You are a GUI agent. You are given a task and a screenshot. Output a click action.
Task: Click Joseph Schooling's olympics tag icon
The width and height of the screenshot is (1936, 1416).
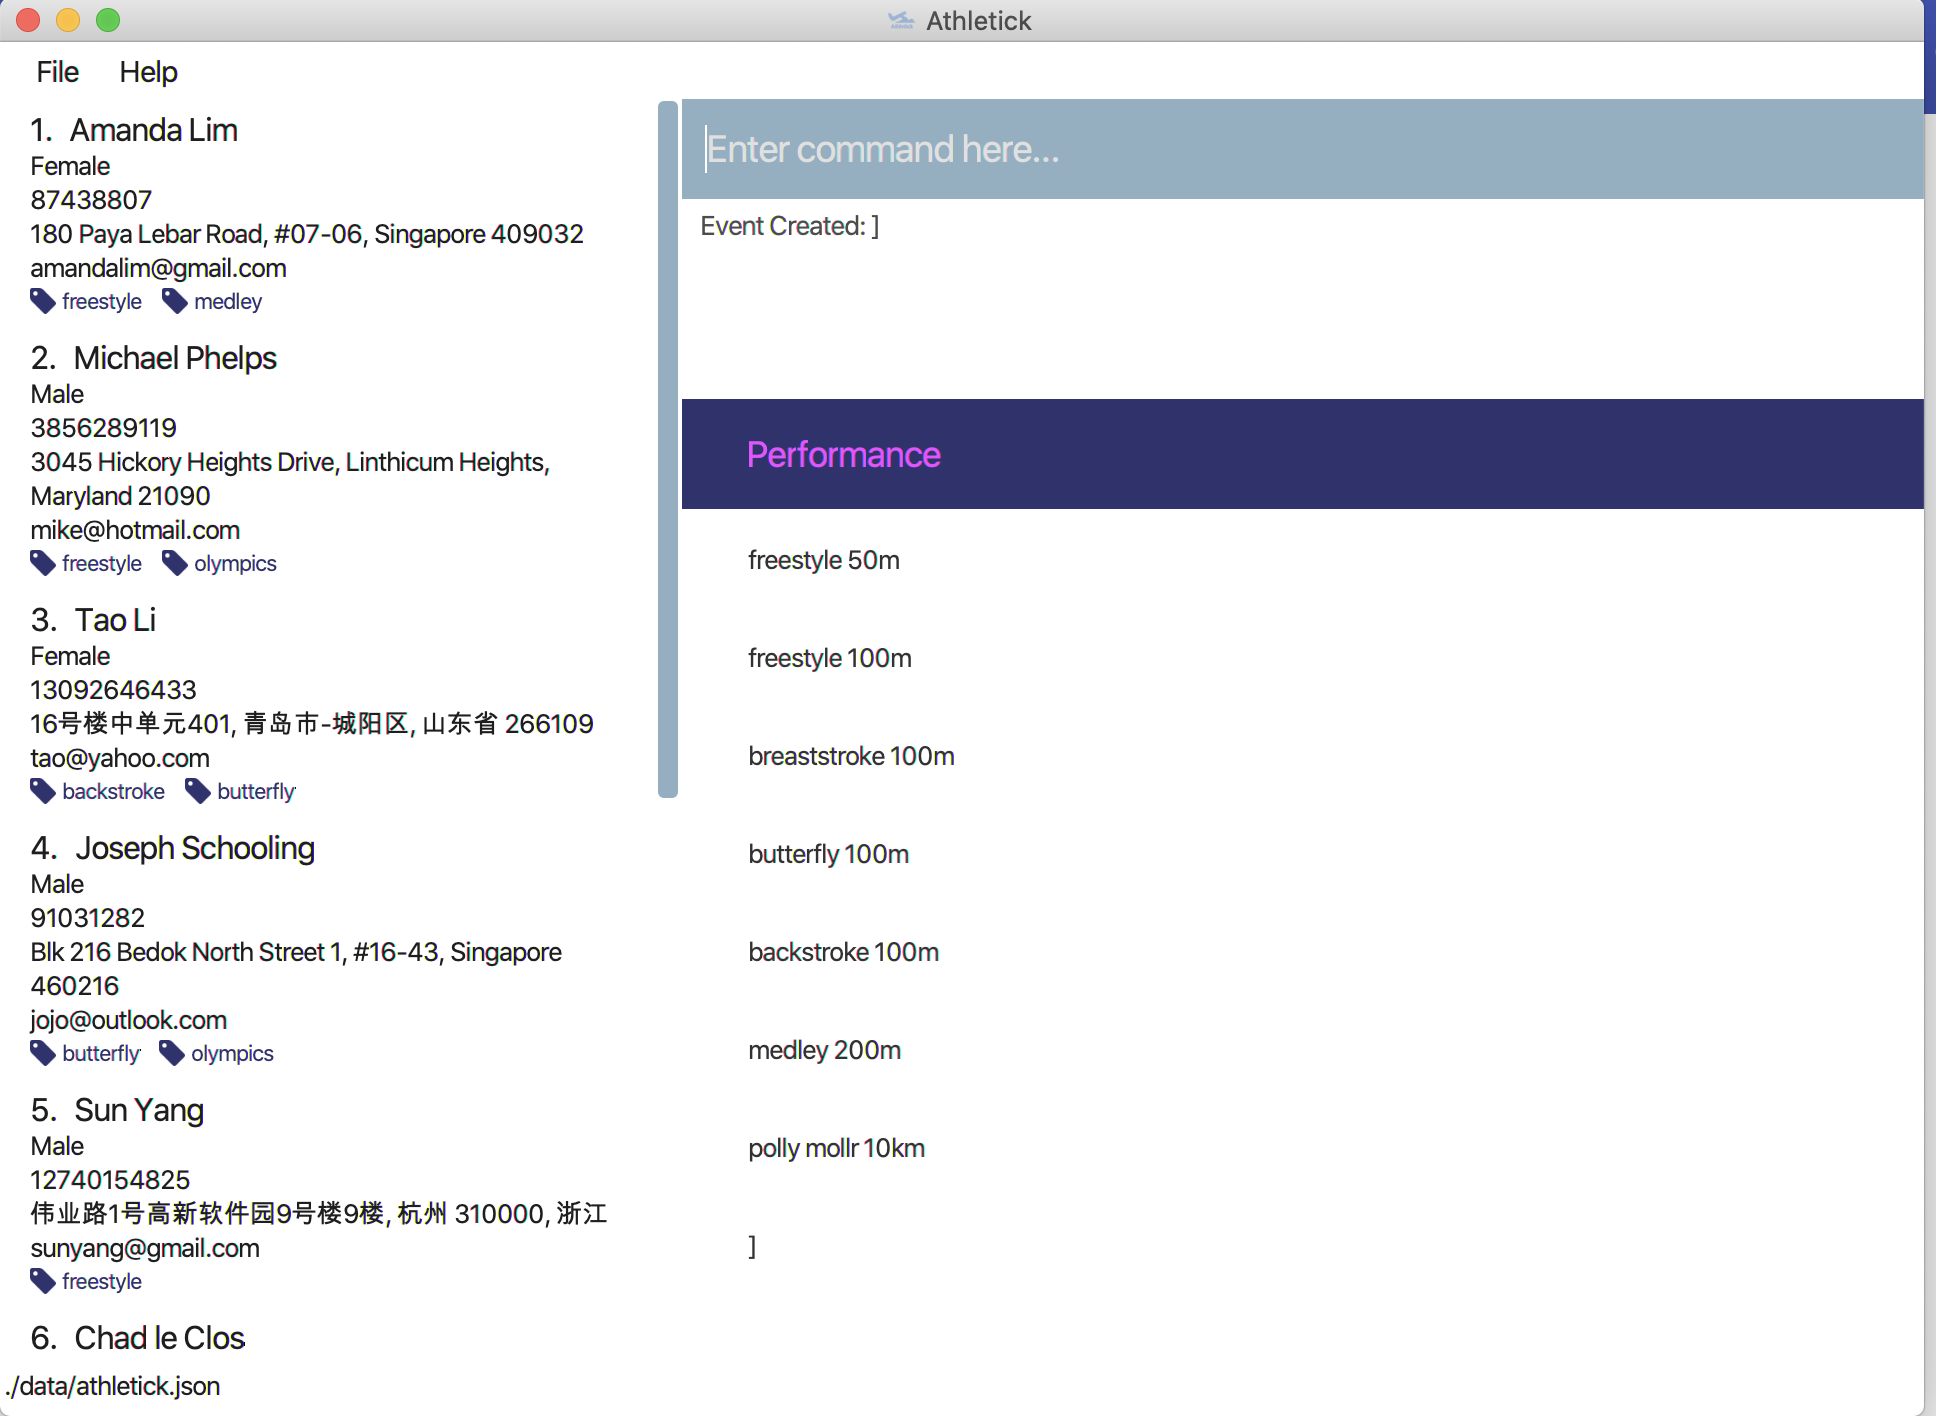[x=172, y=1053]
